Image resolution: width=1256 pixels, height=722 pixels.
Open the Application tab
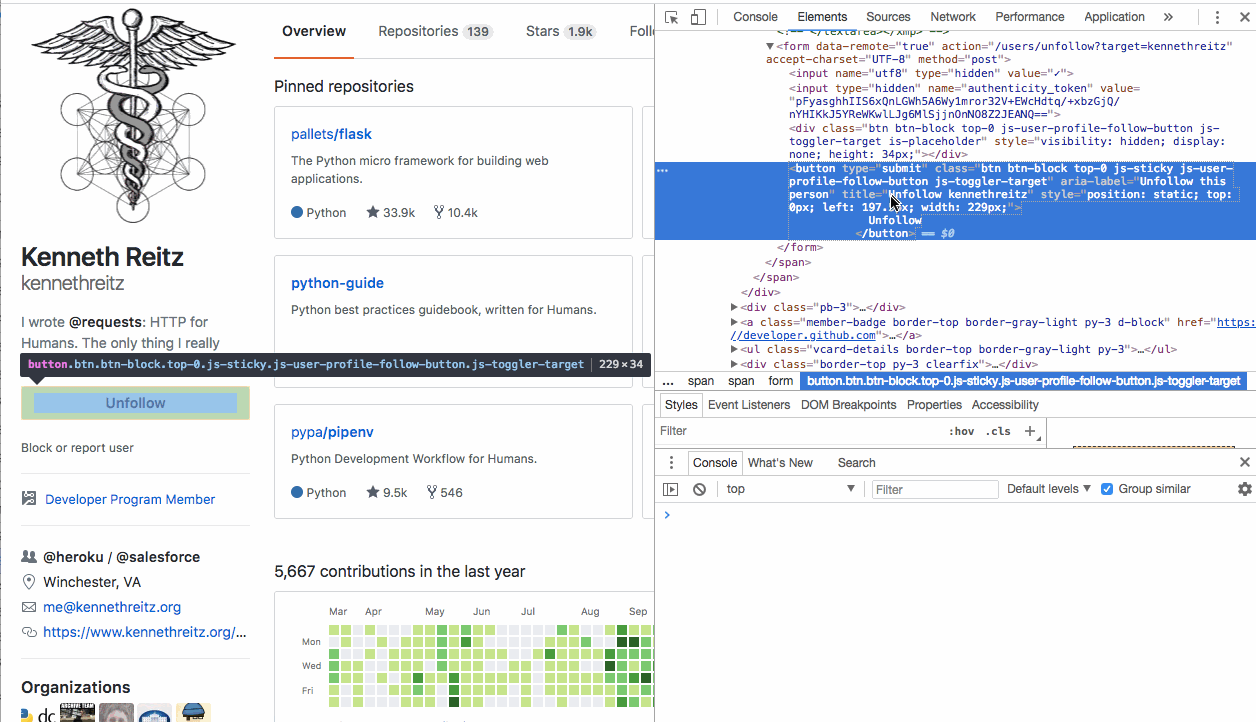[x=1114, y=17]
